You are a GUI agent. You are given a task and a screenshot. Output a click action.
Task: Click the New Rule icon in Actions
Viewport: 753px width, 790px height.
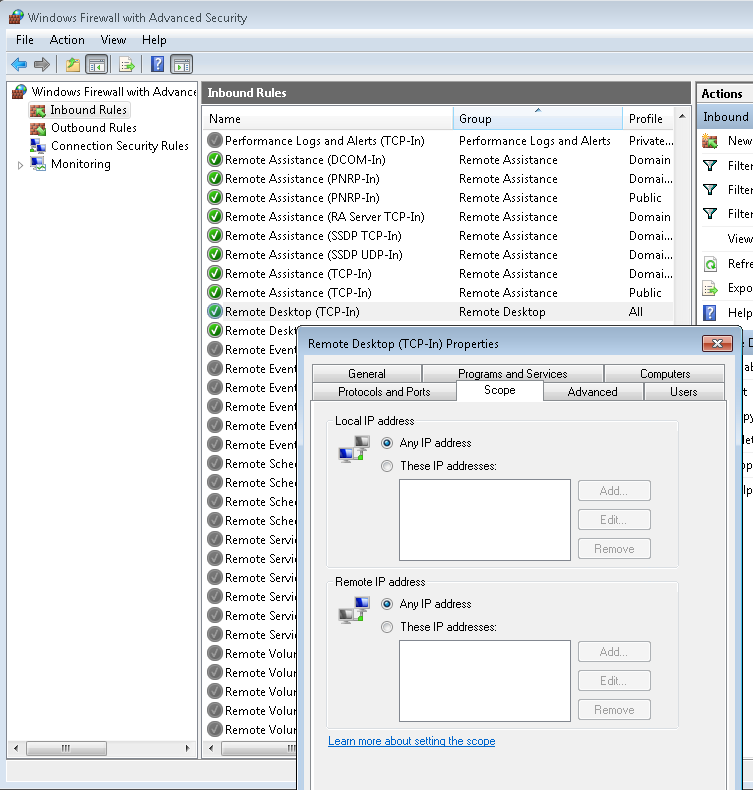[710, 141]
